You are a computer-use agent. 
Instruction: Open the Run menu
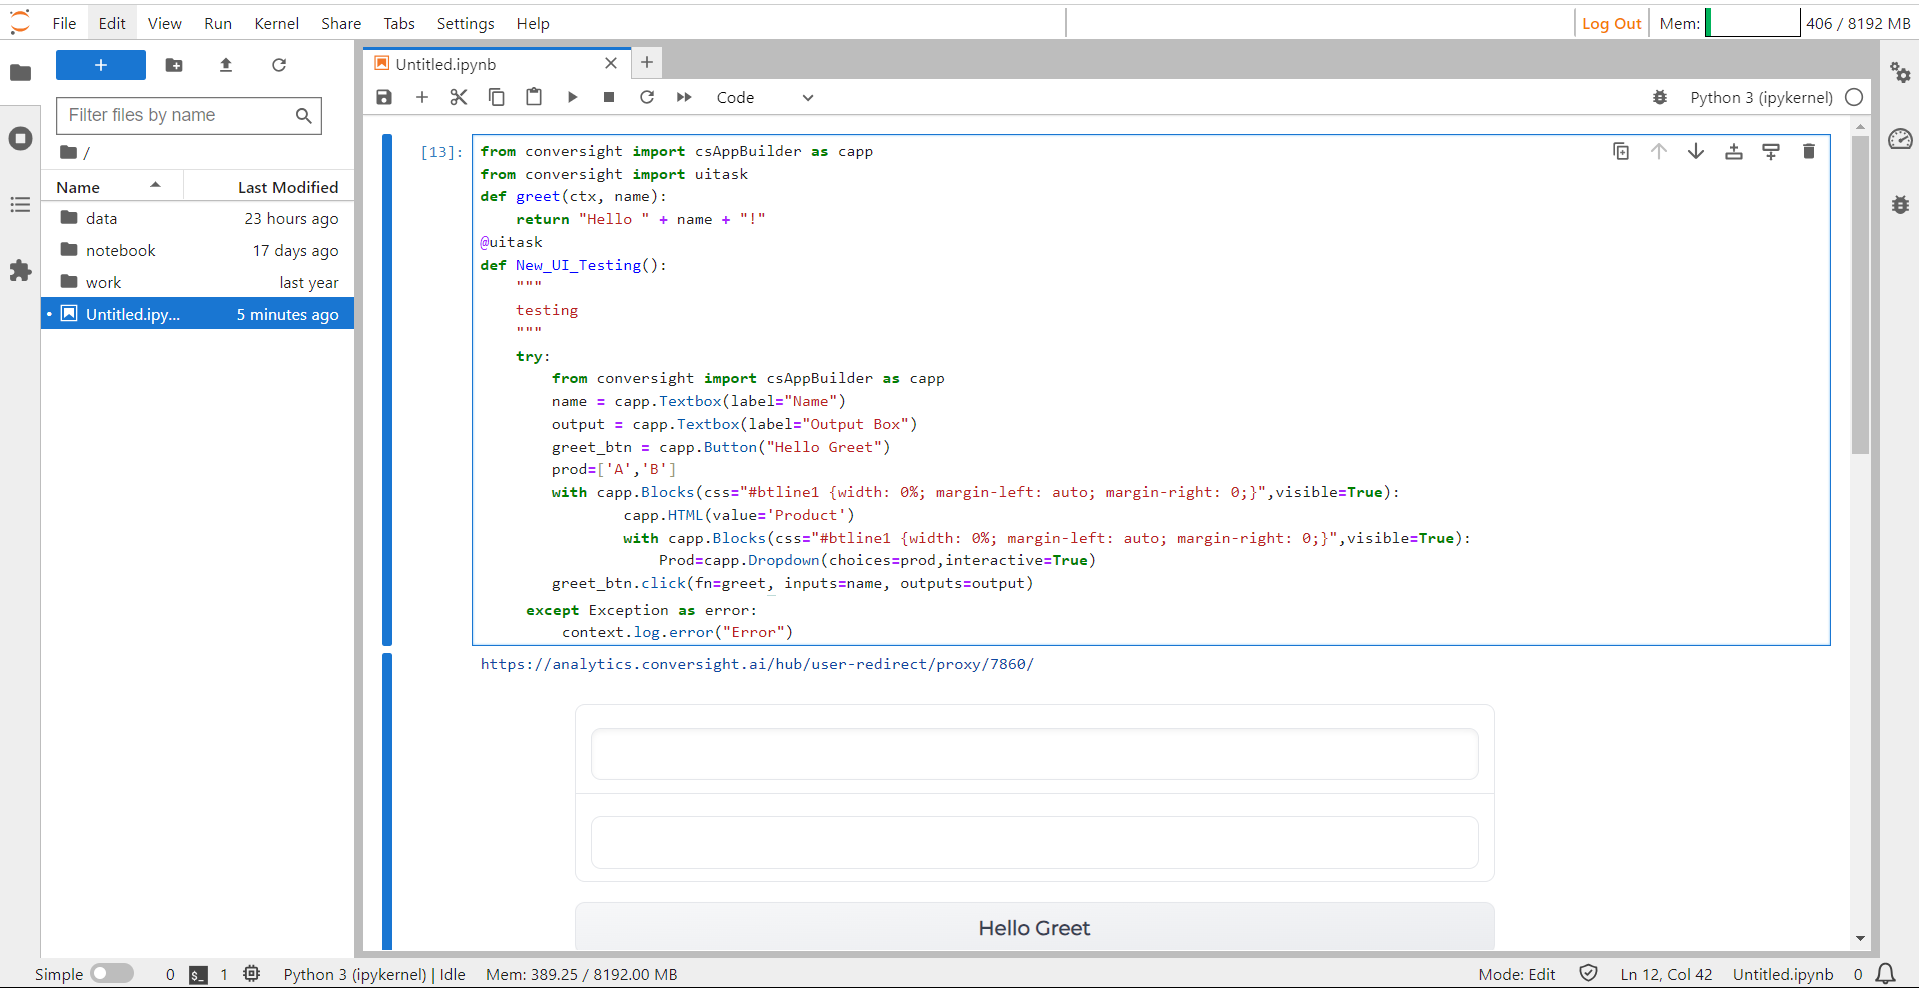pyautogui.click(x=218, y=23)
